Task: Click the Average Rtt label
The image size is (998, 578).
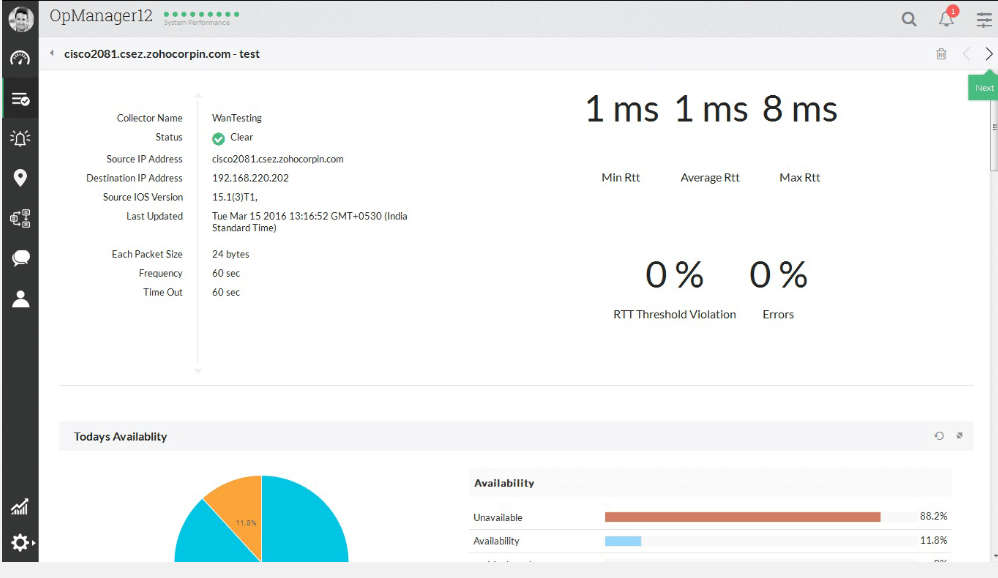Action: point(710,178)
